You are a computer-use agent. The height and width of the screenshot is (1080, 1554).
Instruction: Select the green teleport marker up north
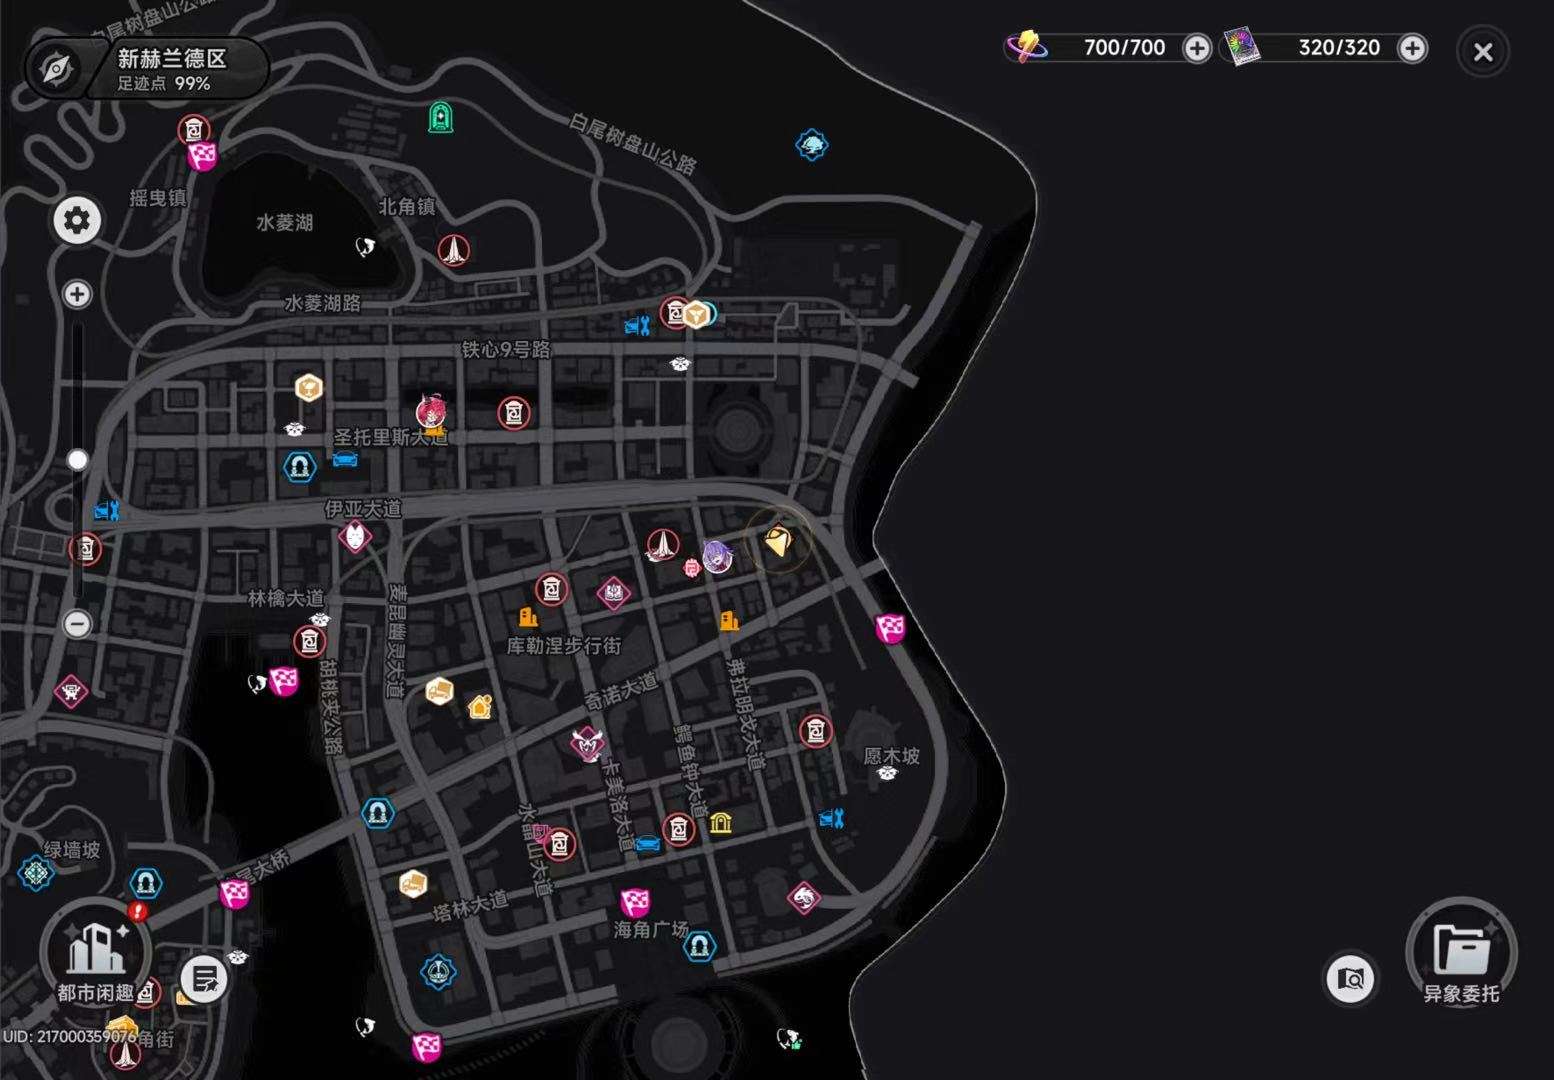point(441,117)
